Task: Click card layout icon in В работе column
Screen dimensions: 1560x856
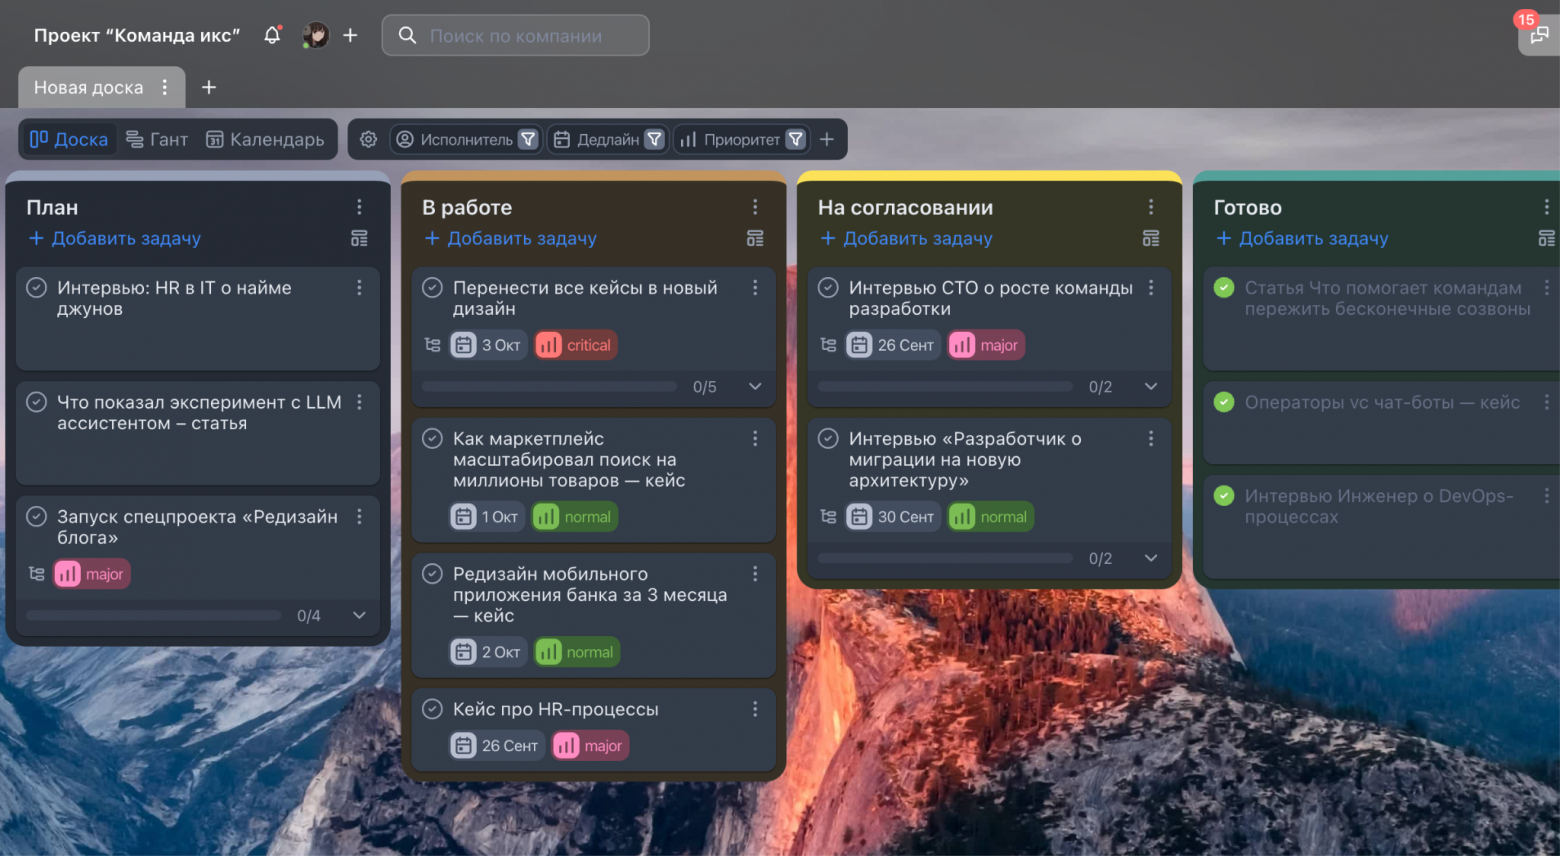Action: point(755,238)
